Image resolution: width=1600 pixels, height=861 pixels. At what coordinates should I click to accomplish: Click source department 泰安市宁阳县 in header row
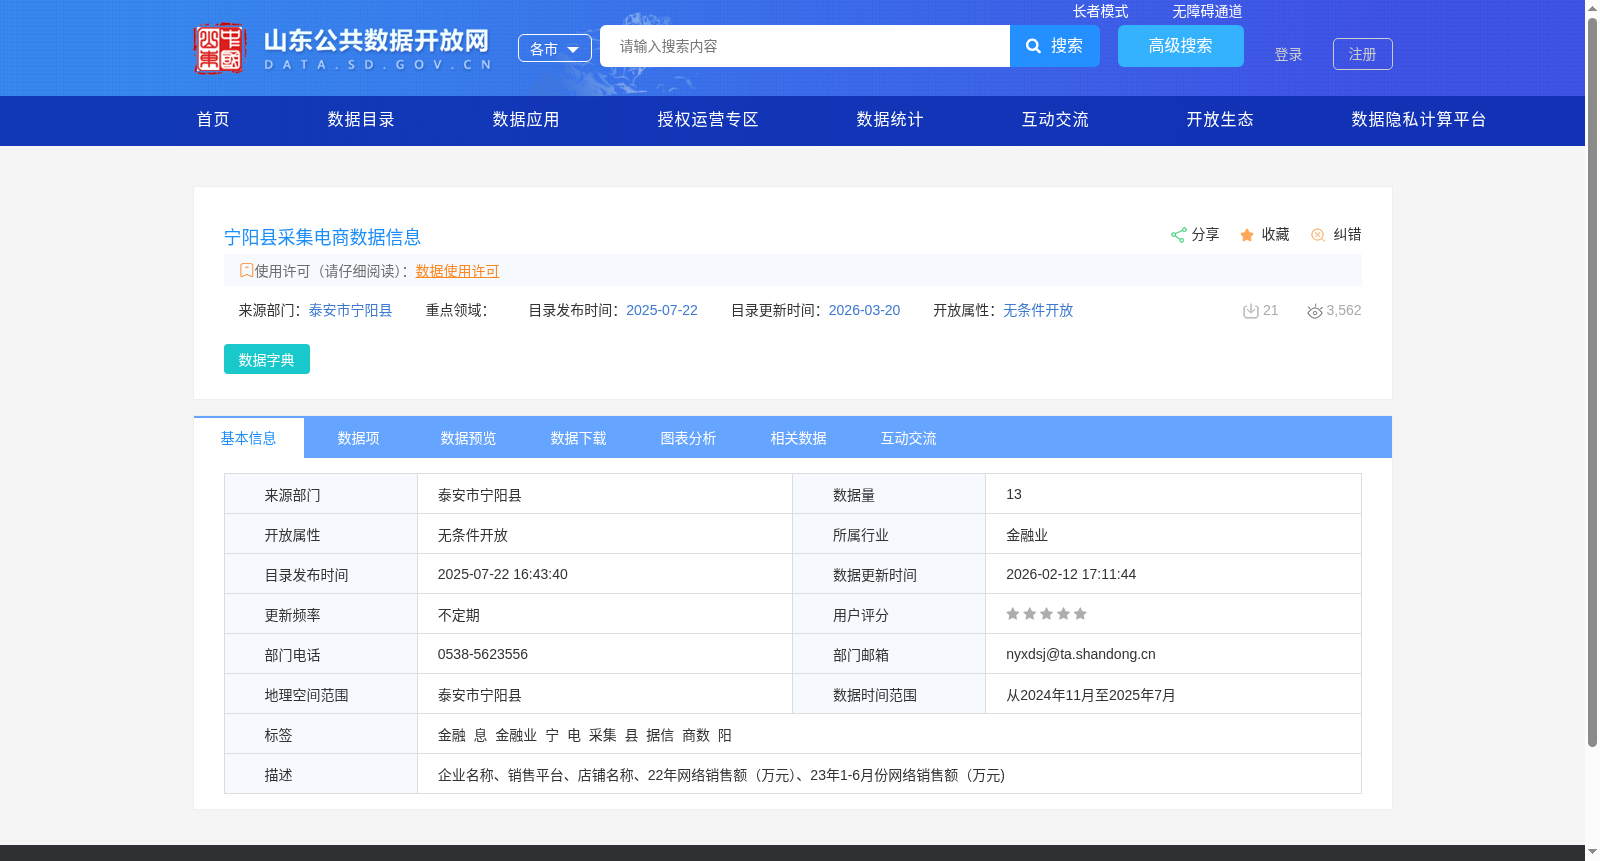tap(350, 311)
